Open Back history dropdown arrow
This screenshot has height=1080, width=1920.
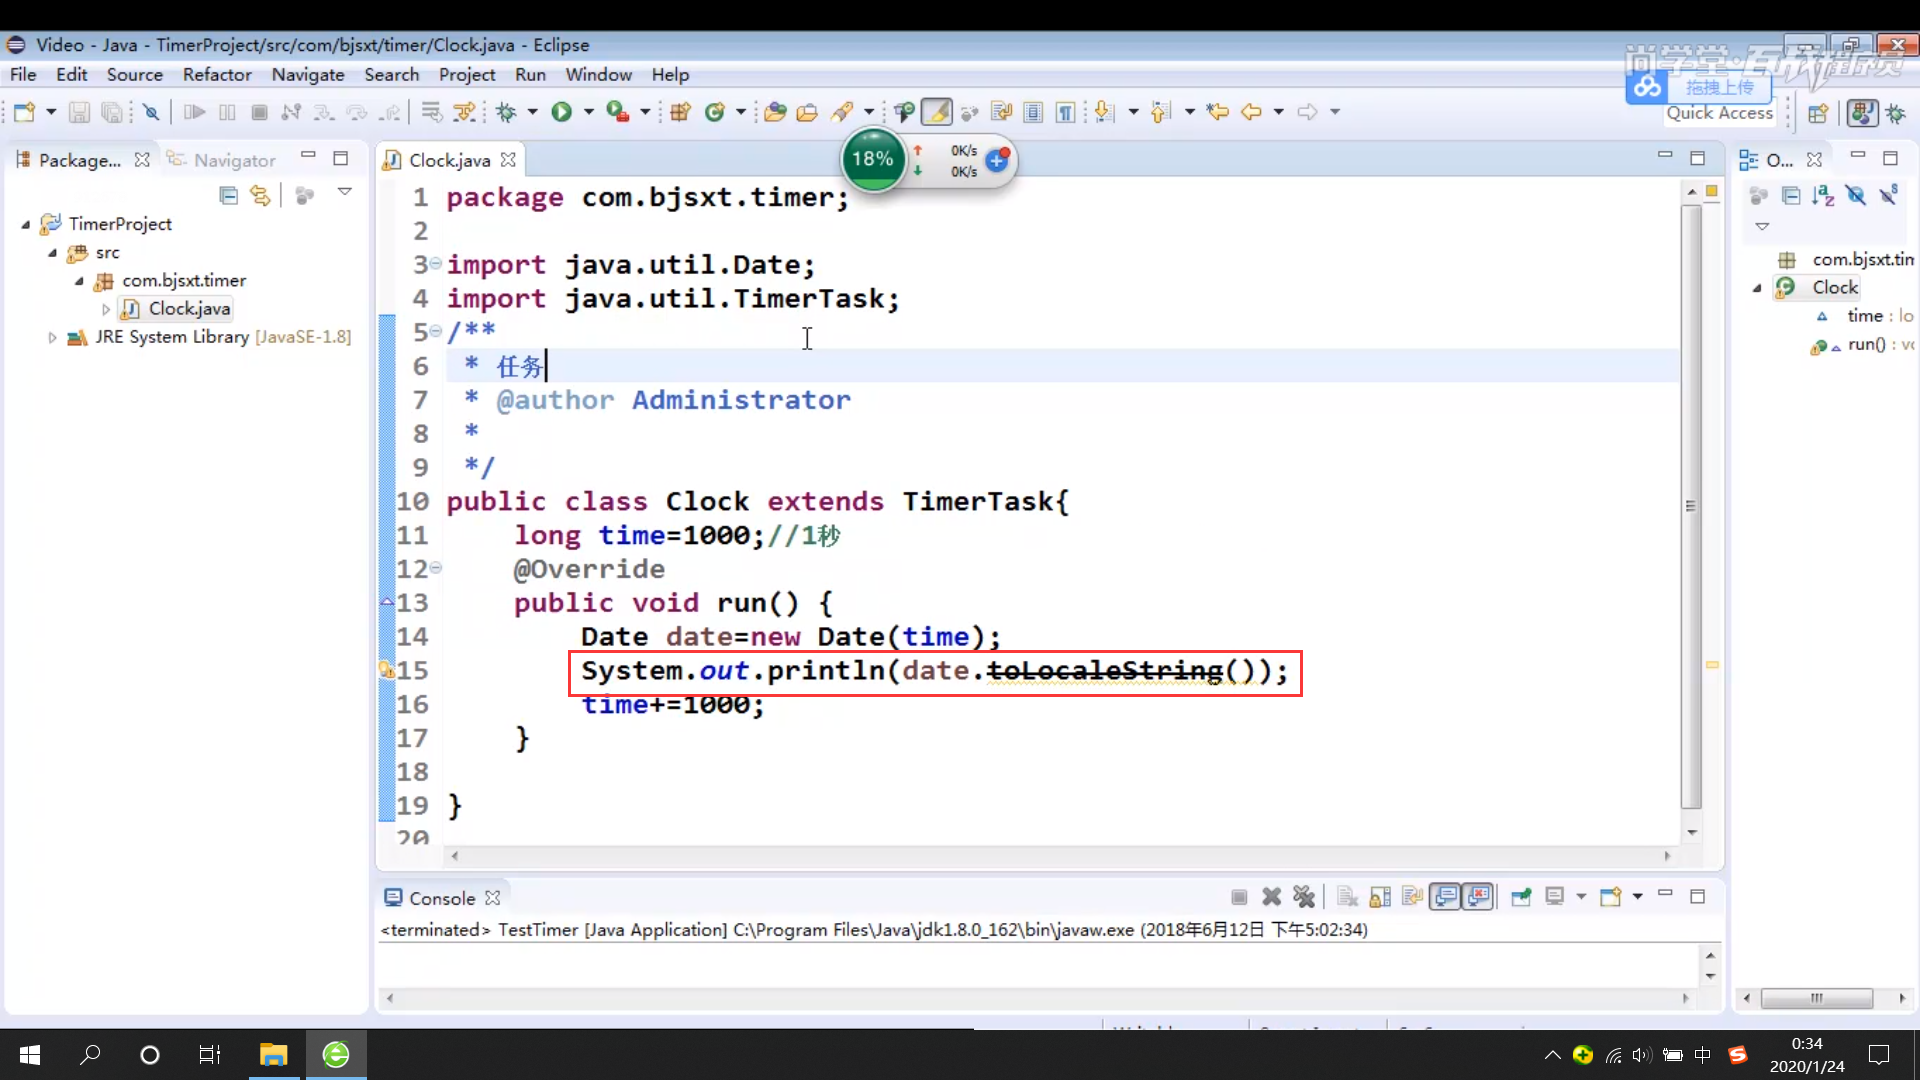[1278, 112]
